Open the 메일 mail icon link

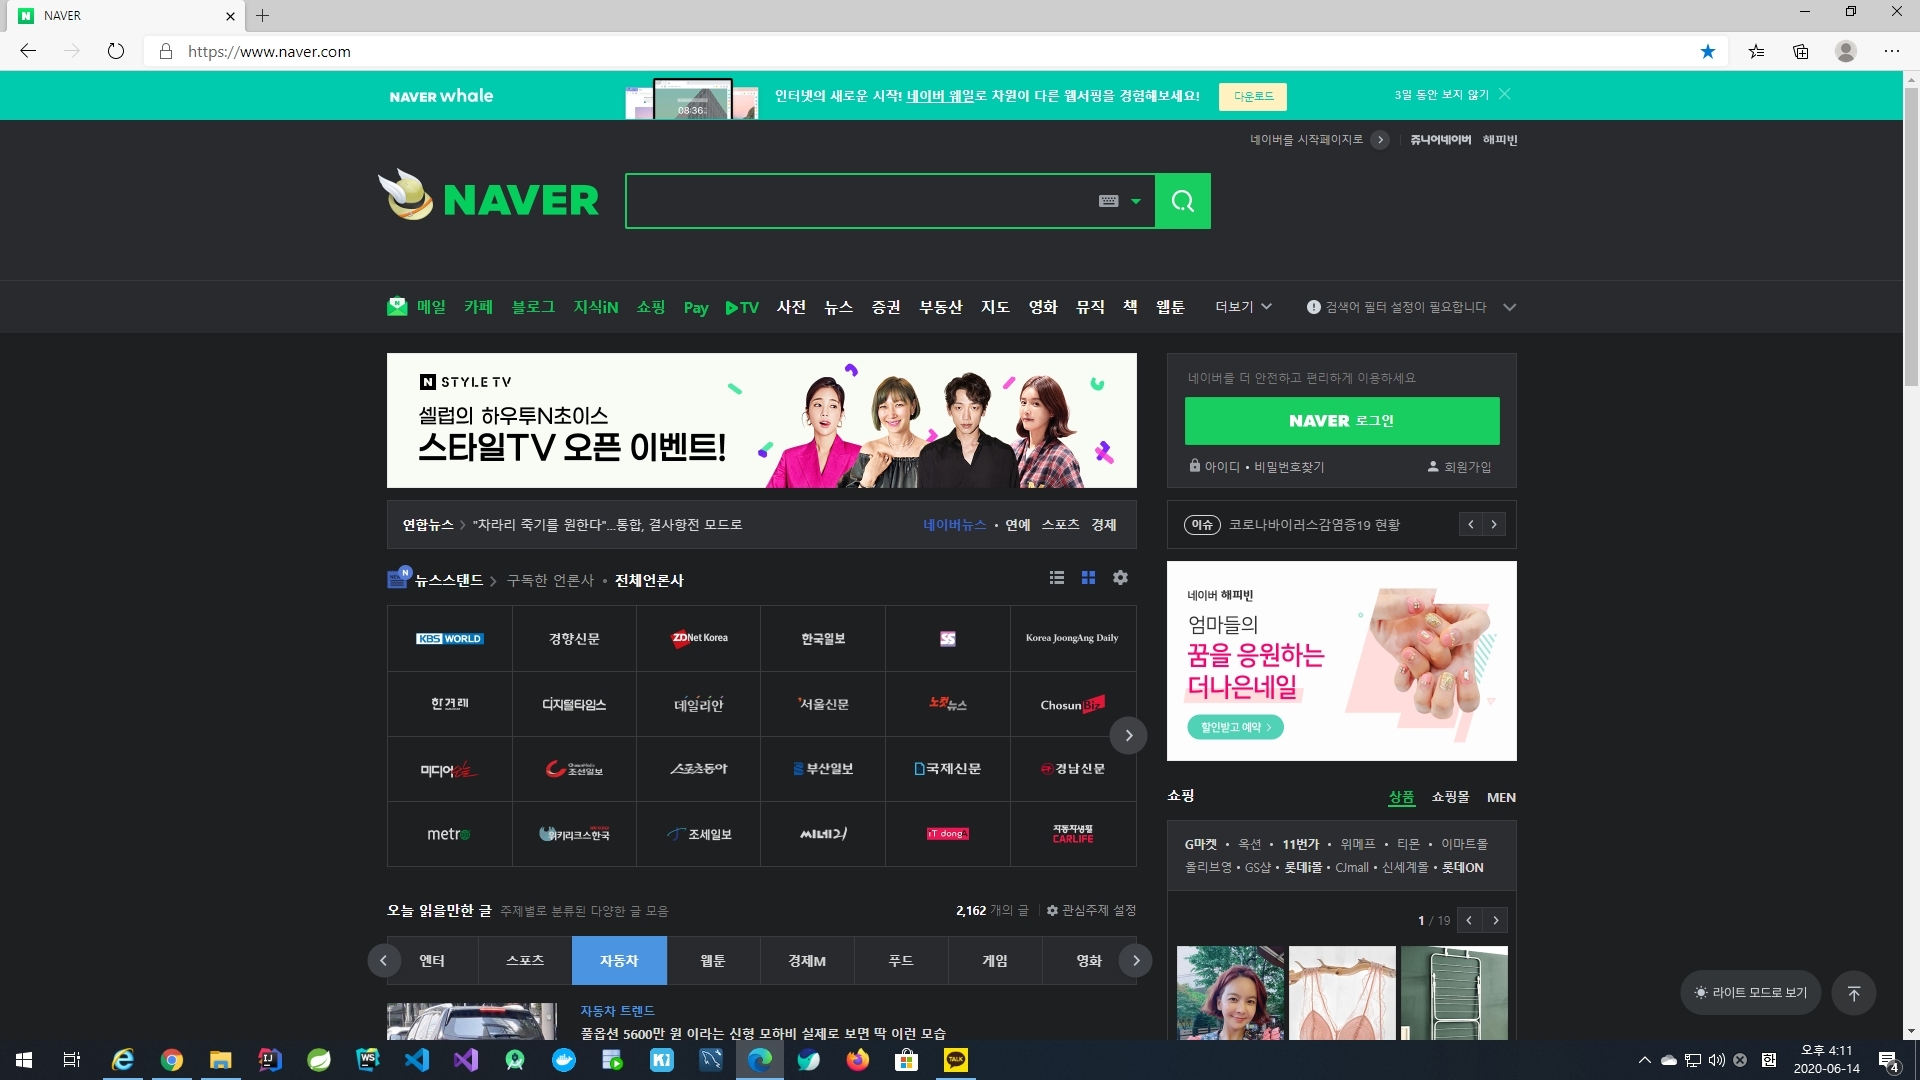397,307
